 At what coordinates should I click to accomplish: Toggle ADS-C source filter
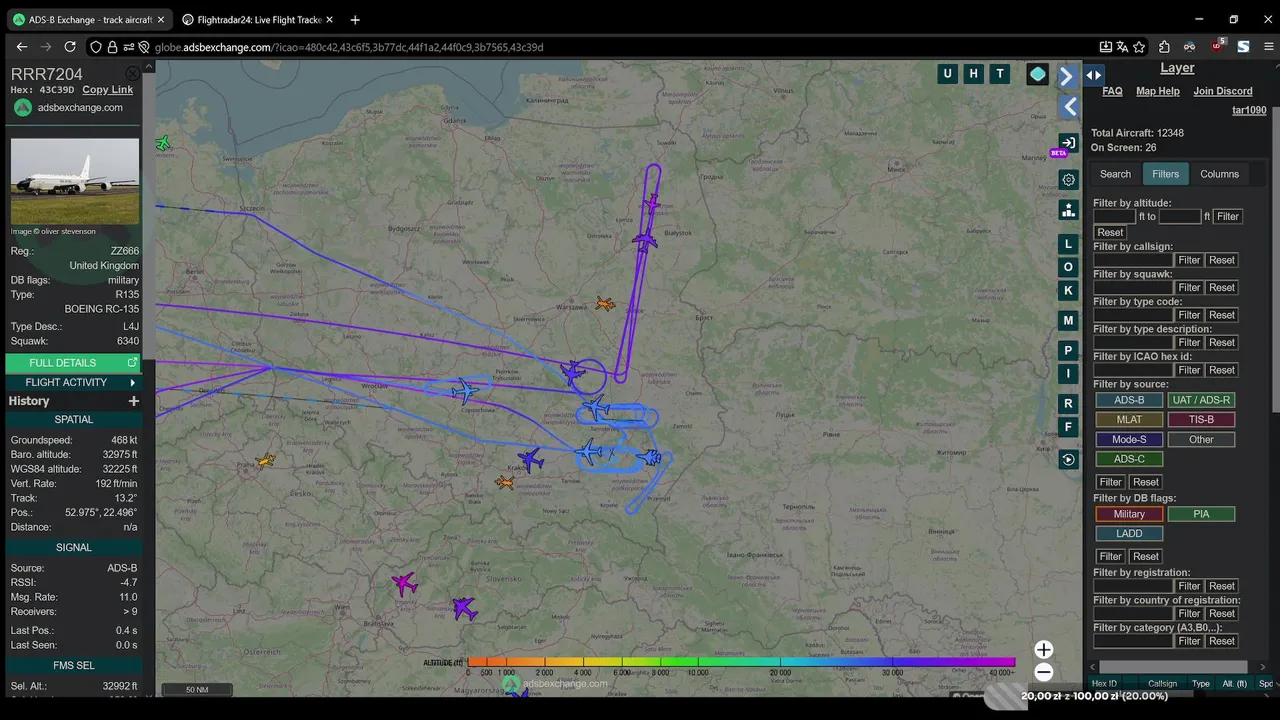(1129, 459)
